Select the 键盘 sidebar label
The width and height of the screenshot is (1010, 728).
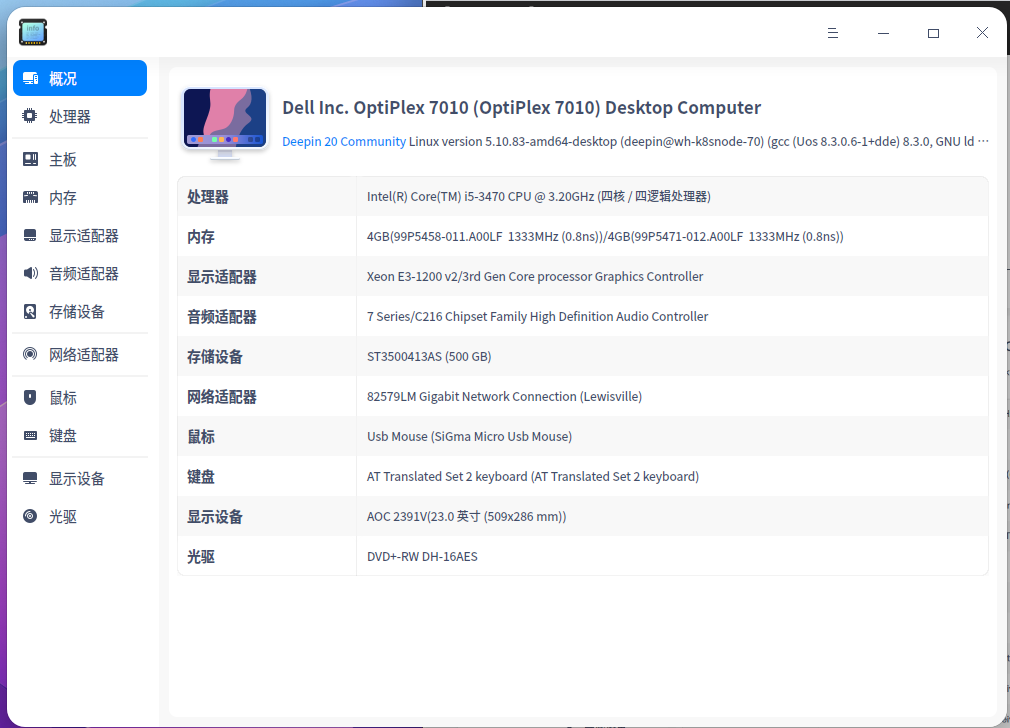(63, 436)
